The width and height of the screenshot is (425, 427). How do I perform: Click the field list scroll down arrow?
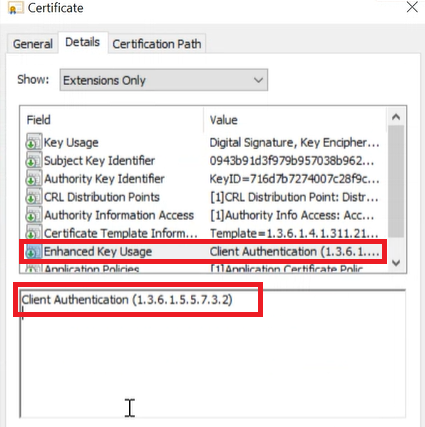click(396, 263)
